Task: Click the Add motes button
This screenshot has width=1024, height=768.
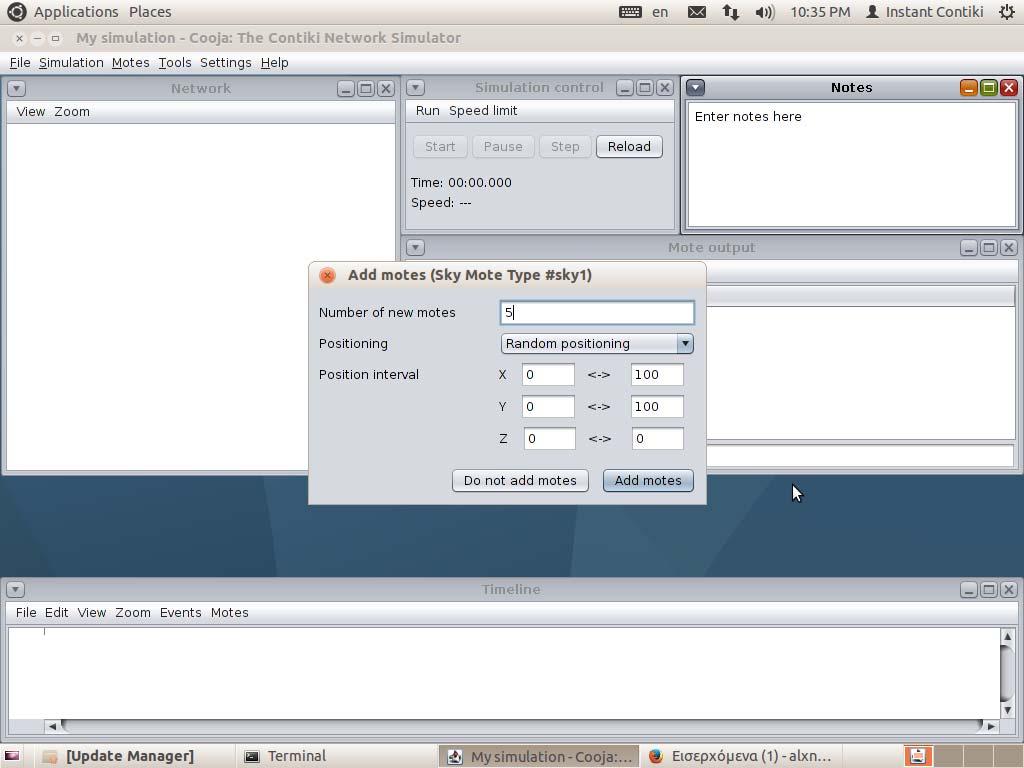Action: [x=648, y=481]
